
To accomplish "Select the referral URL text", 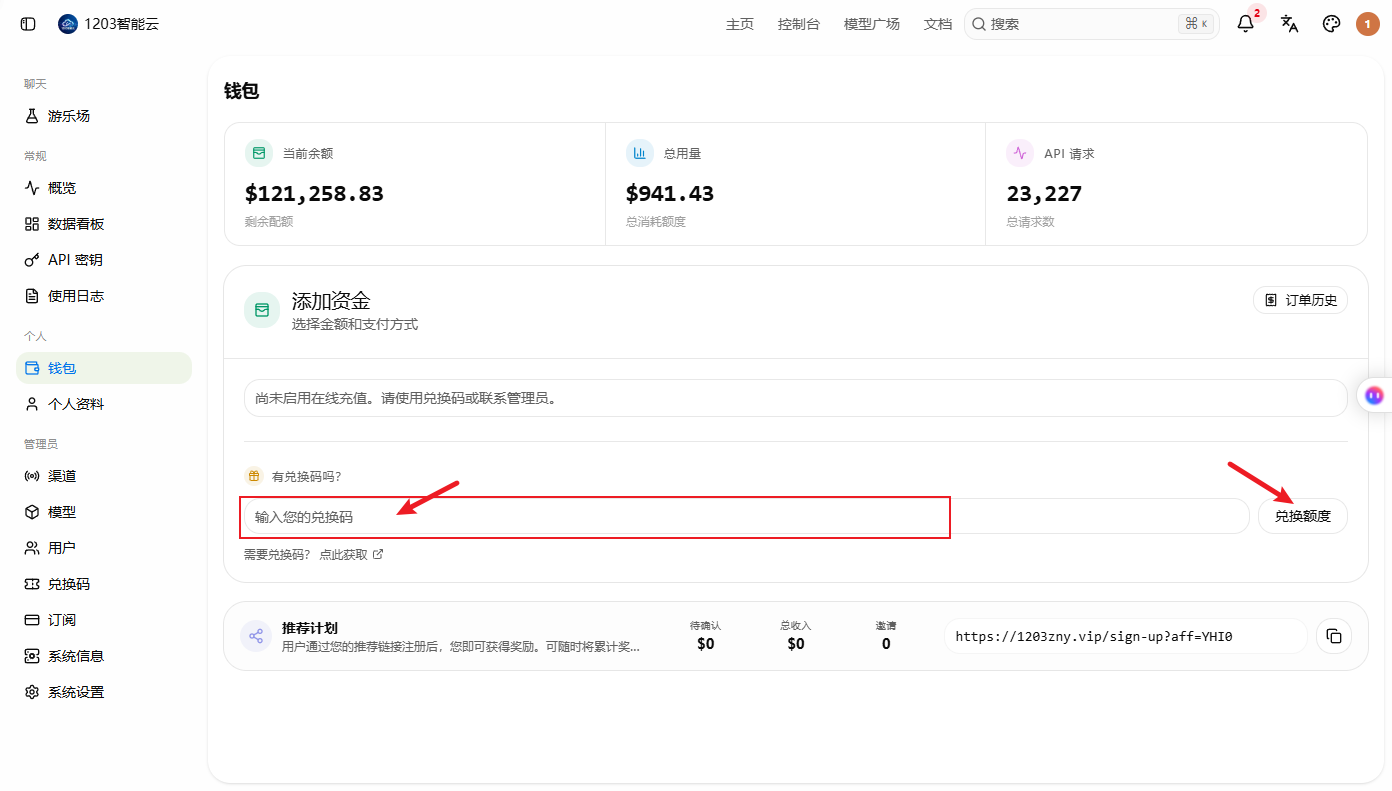I will tap(1094, 636).
